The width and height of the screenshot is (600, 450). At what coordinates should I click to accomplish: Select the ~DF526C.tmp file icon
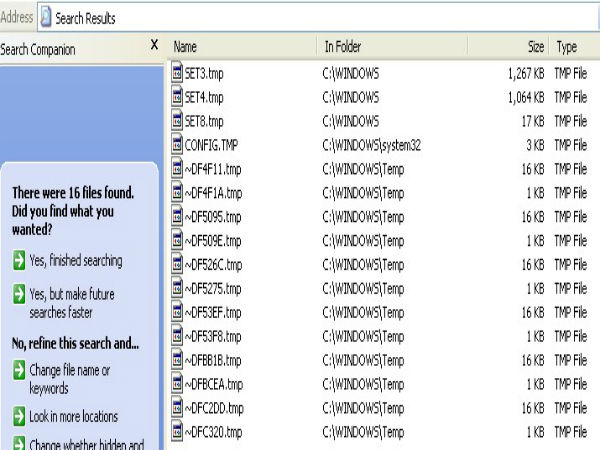point(177,265)
